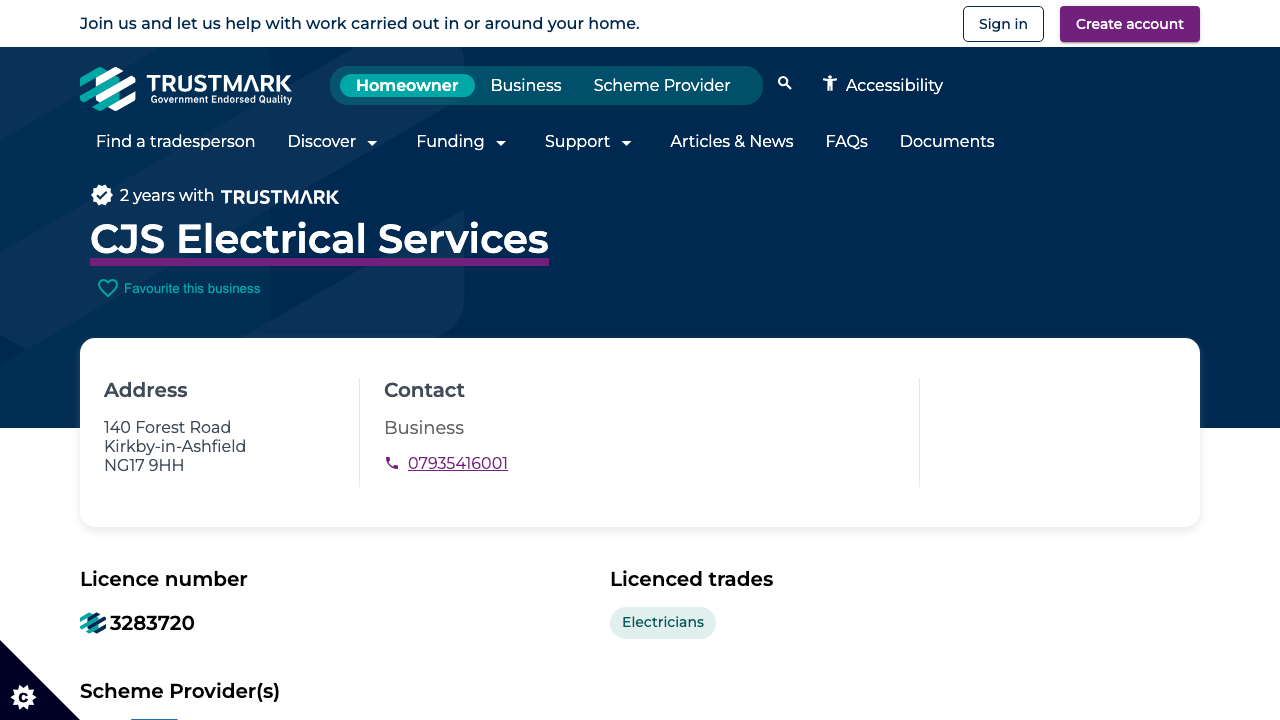Select the Business audience option
This screenshot has height=720, width=1280.
click(525, 85)
